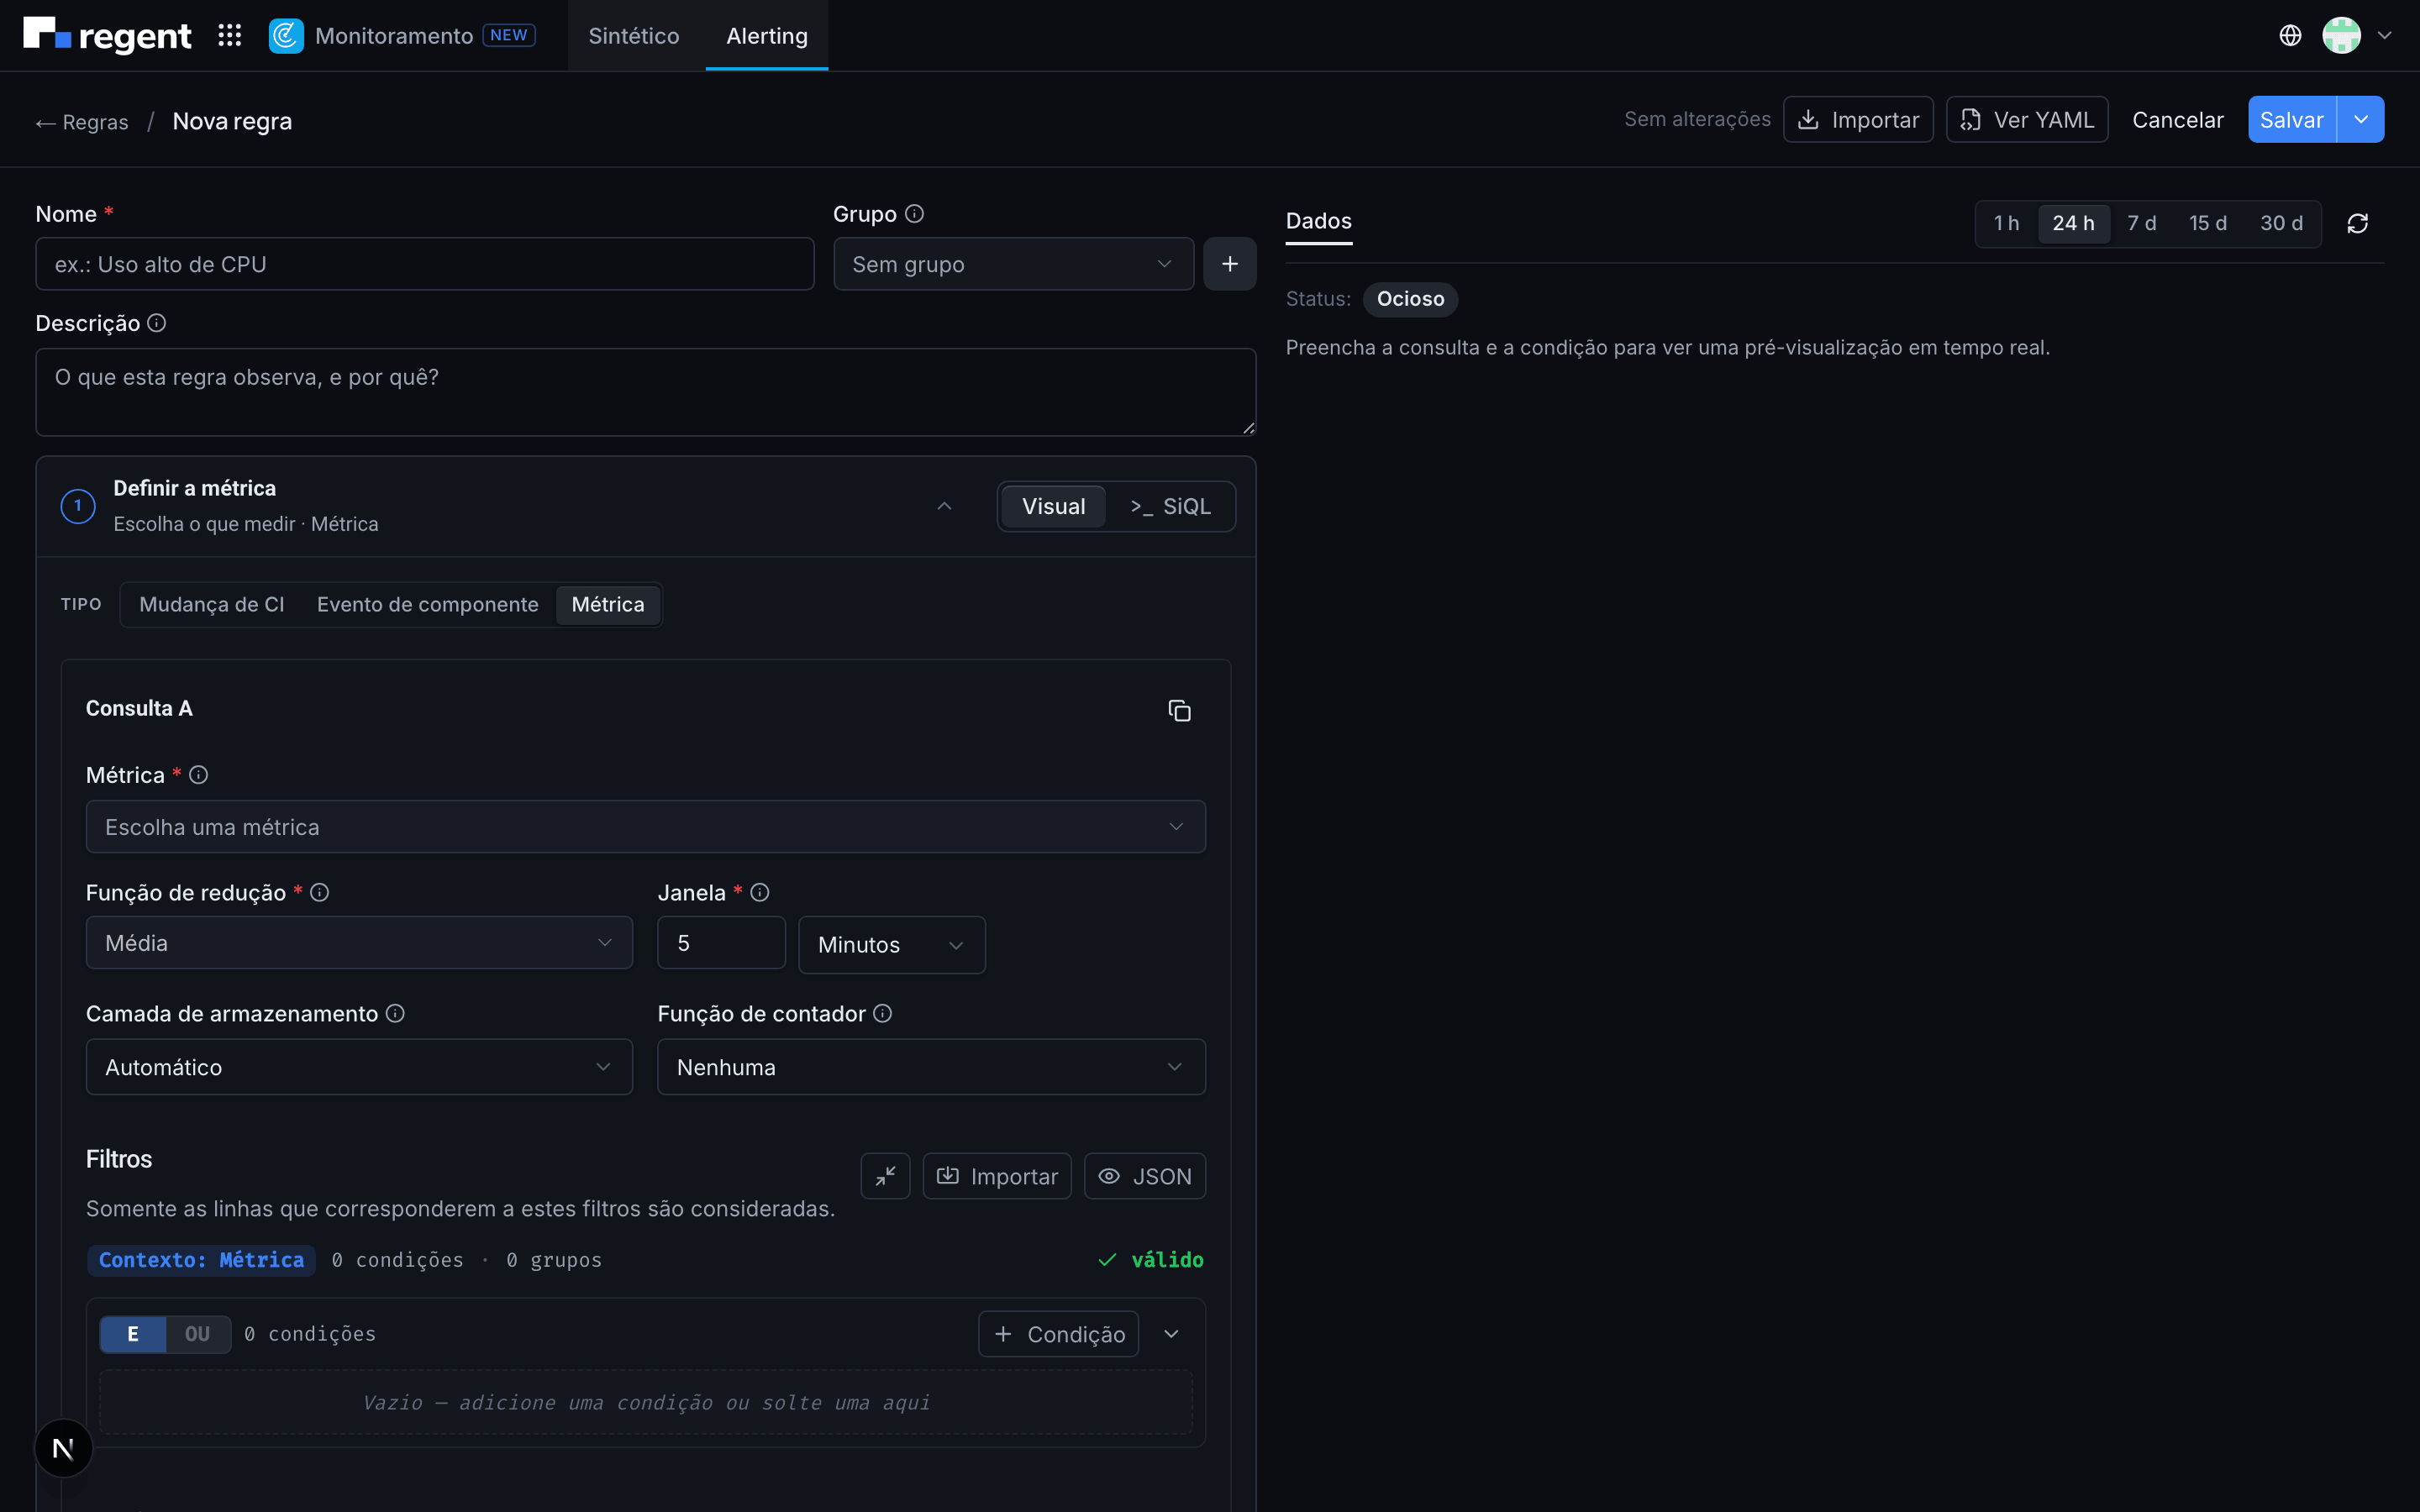Screen dimensions: 2420x1512
Task: Click Função de redução info icon
Action: (x=320, y=893)
